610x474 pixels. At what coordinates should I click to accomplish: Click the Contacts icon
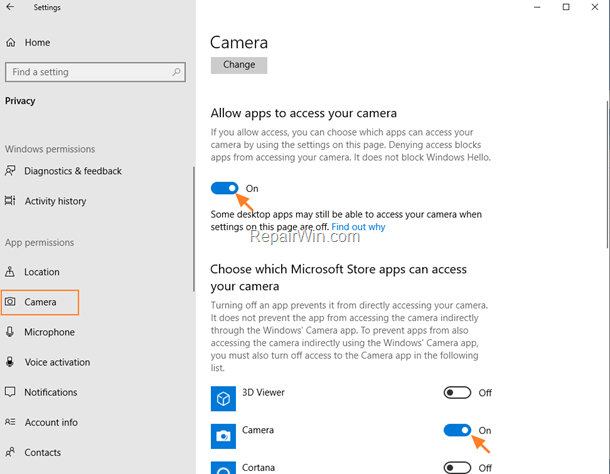pyautogui.click(x=10, y=452)
